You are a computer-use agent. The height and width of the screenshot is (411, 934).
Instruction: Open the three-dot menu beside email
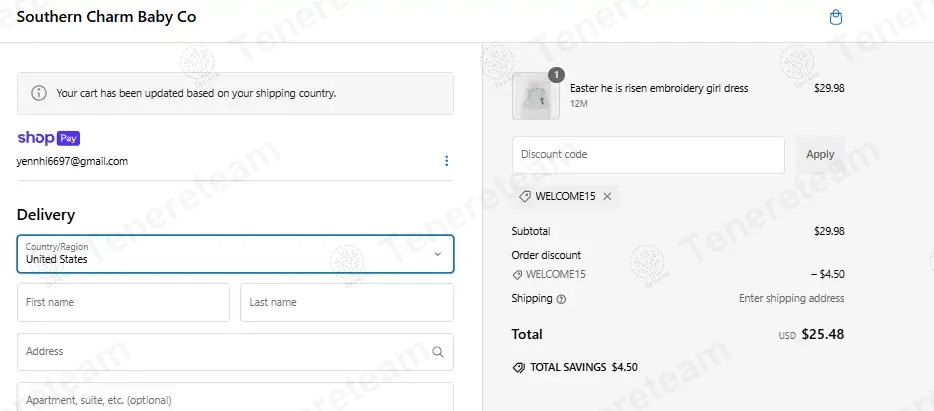[x=446, y=161]
